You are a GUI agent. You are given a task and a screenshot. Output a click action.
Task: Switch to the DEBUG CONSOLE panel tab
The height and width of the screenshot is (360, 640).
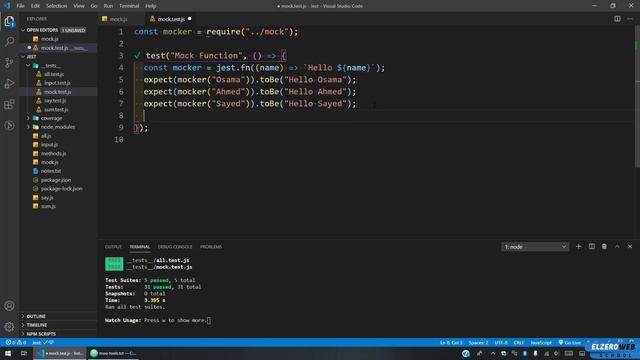(x=175, y=247)
